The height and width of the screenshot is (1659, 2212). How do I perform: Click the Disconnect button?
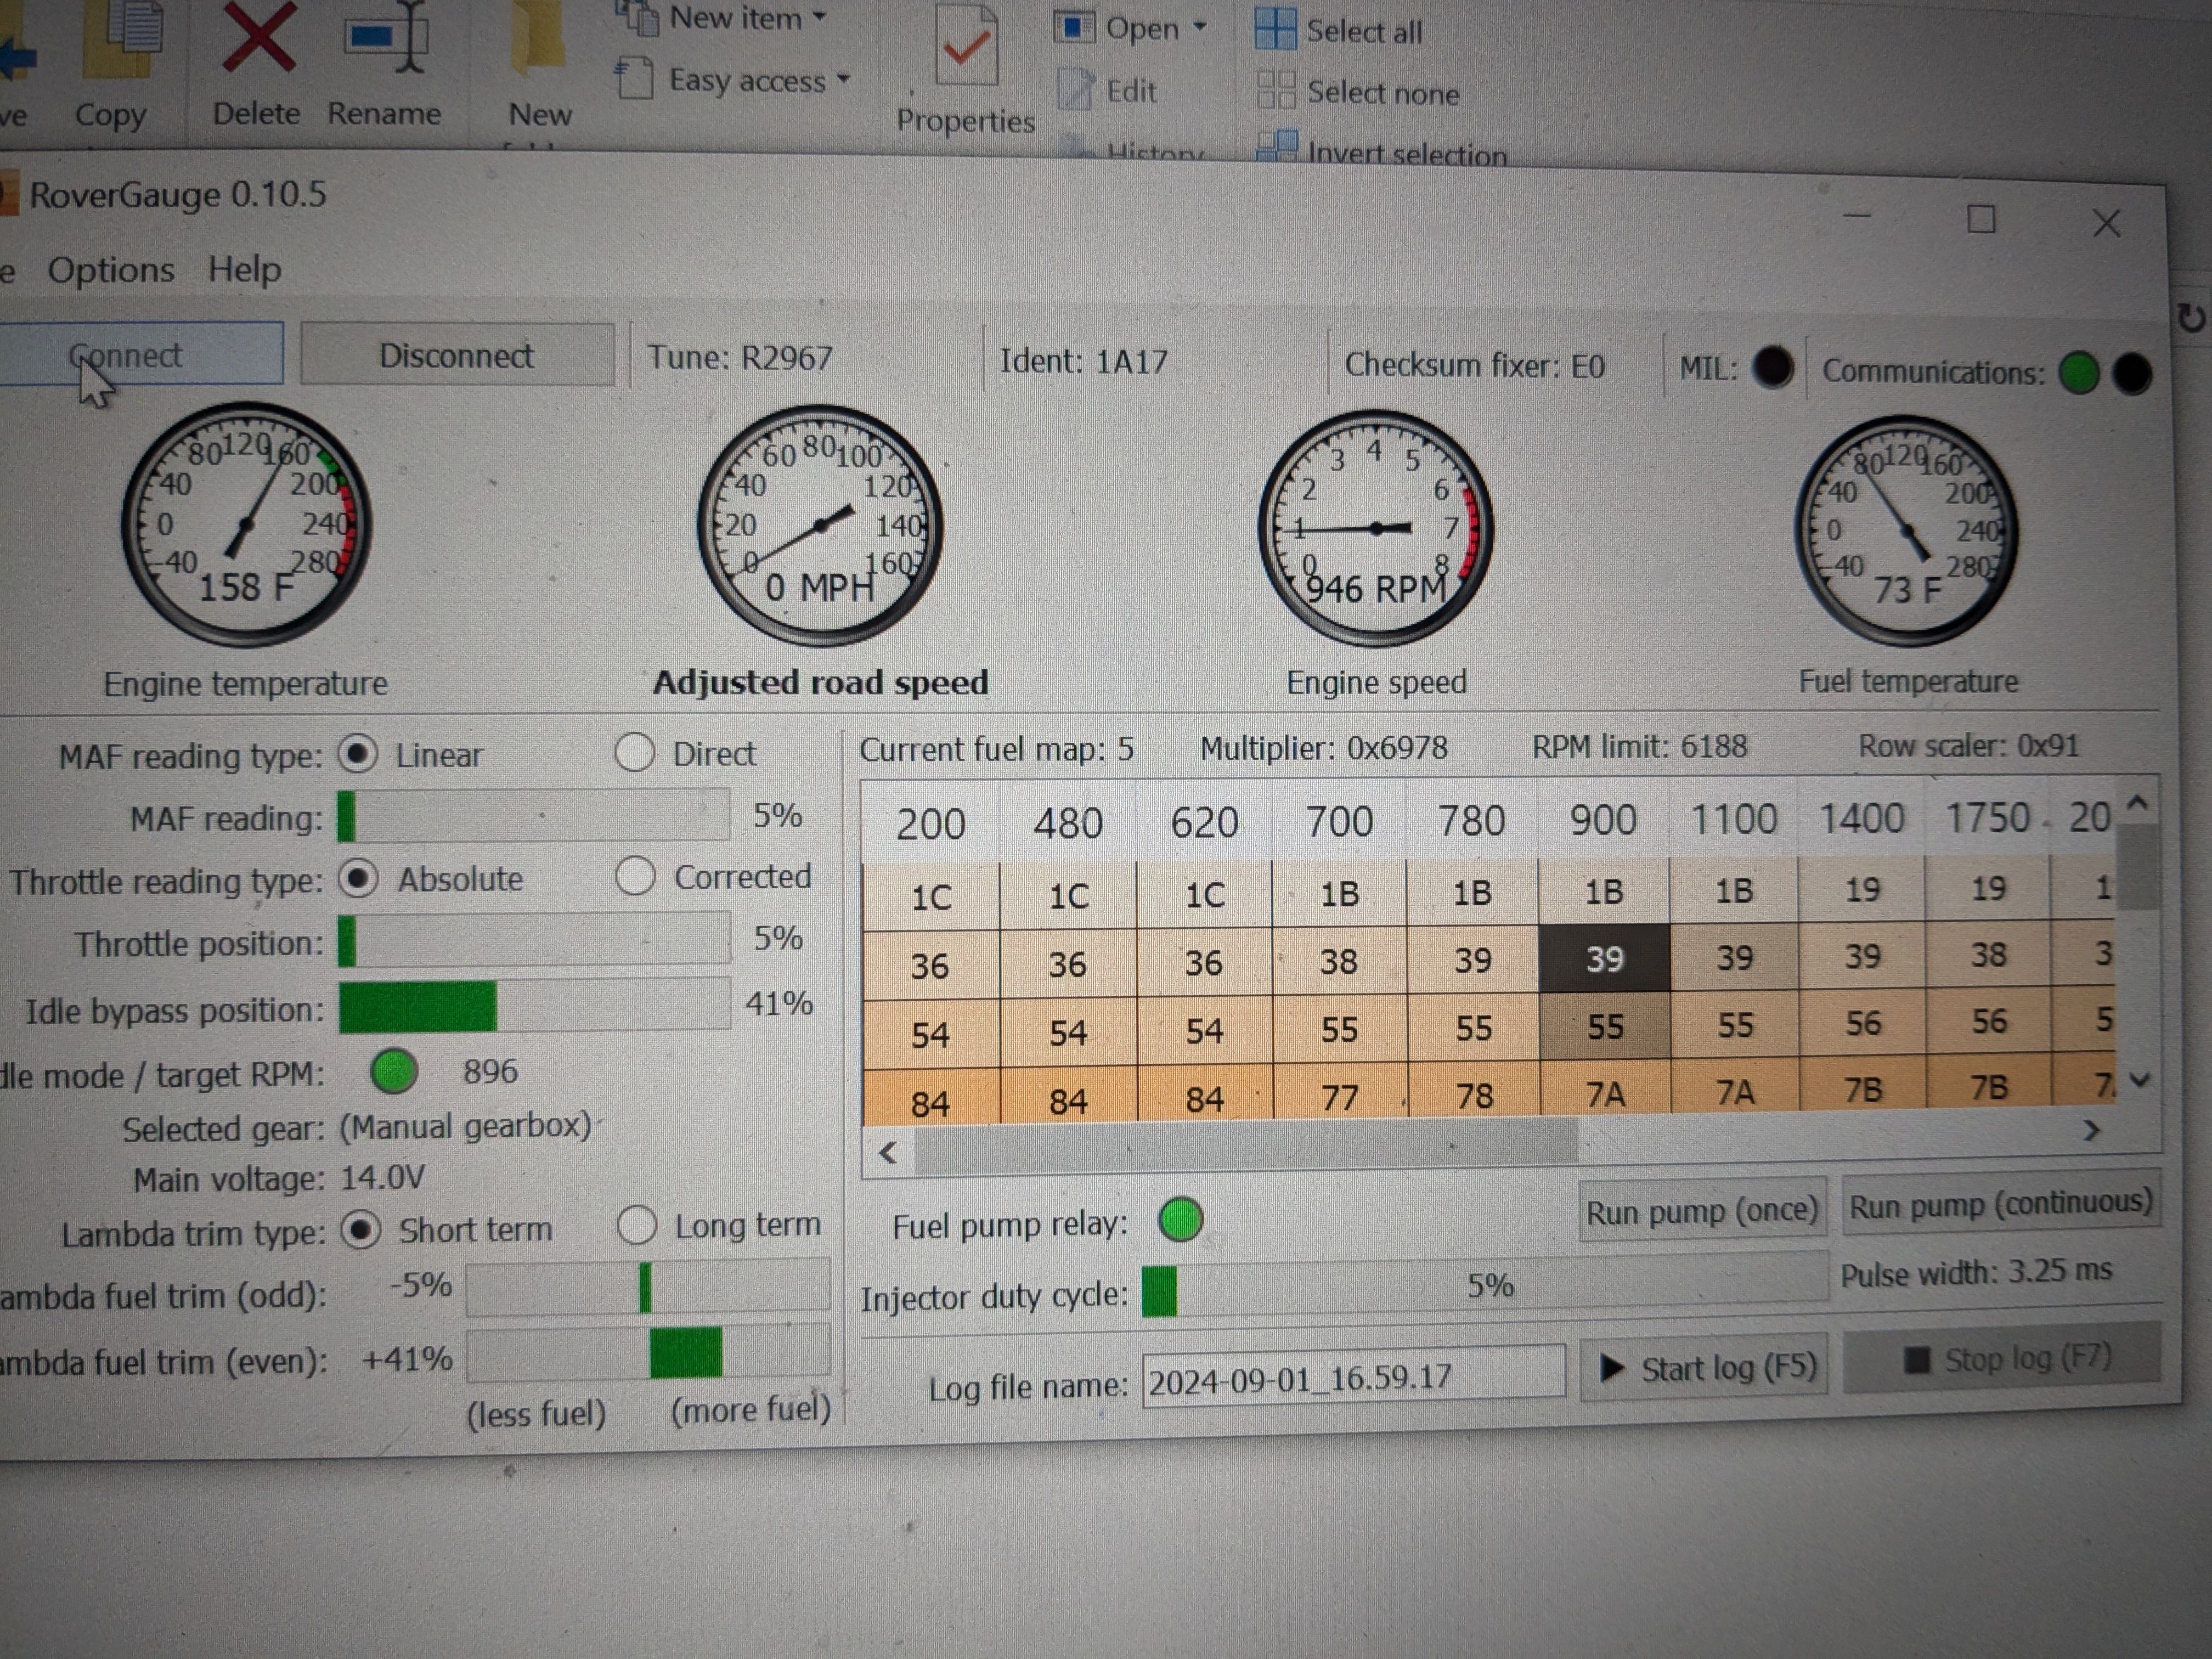(457, 356)
